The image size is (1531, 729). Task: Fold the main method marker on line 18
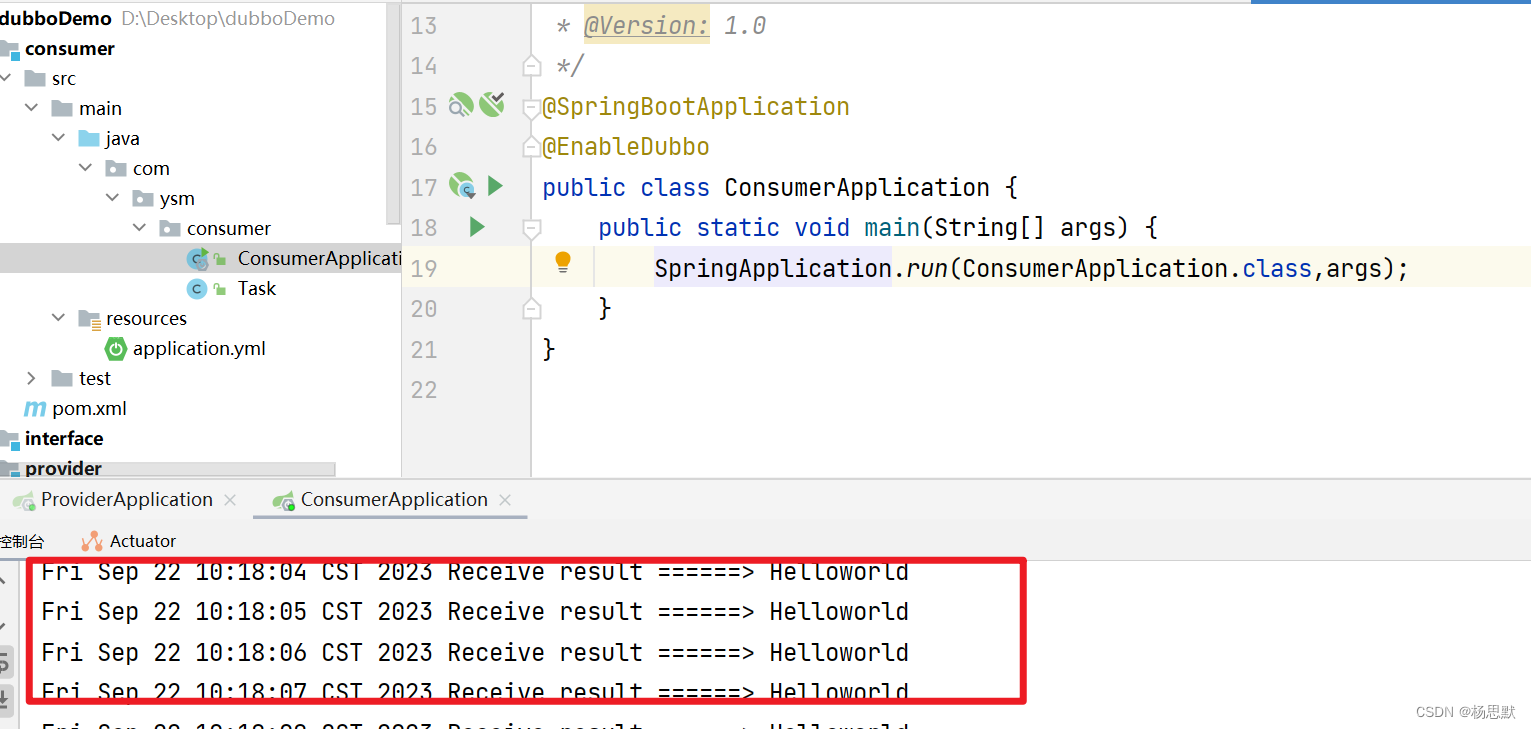532,228
